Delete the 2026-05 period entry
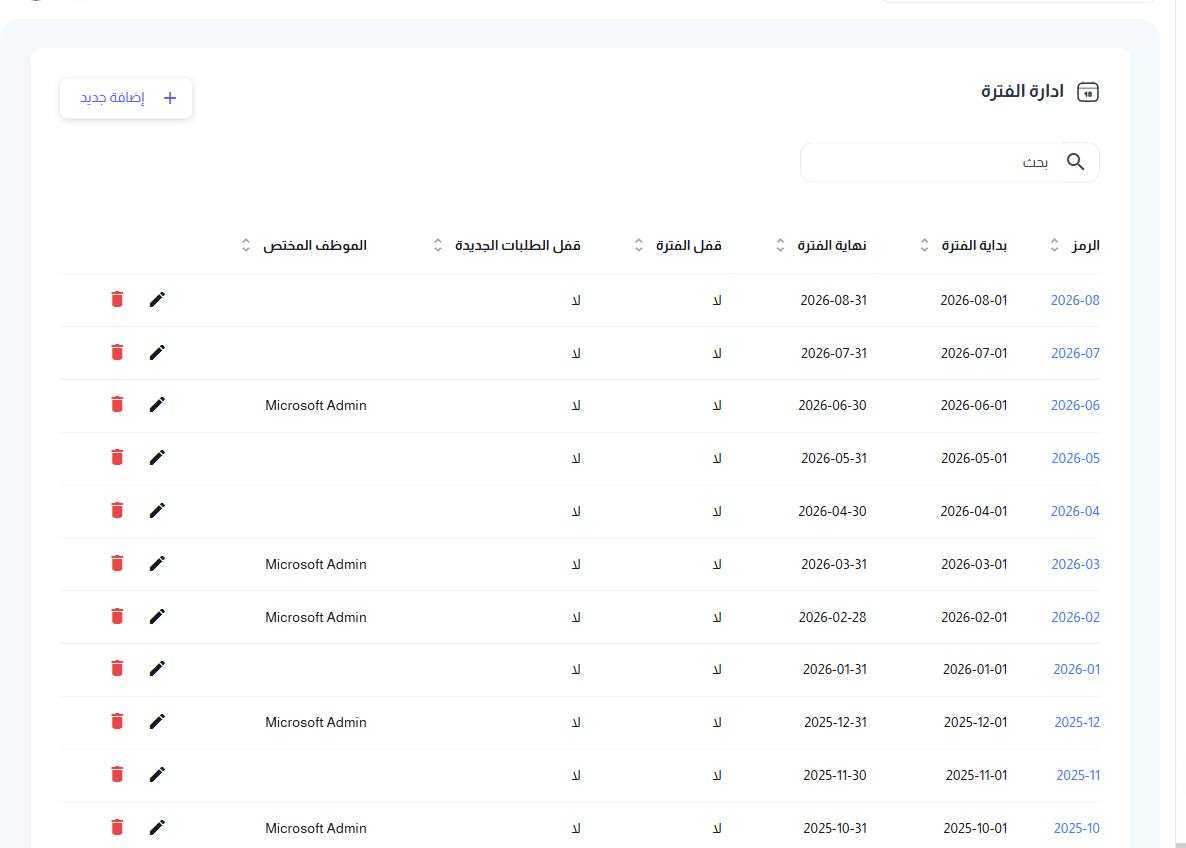Image resolution: width=1186 pixels, height=848 pixels. 117,458
